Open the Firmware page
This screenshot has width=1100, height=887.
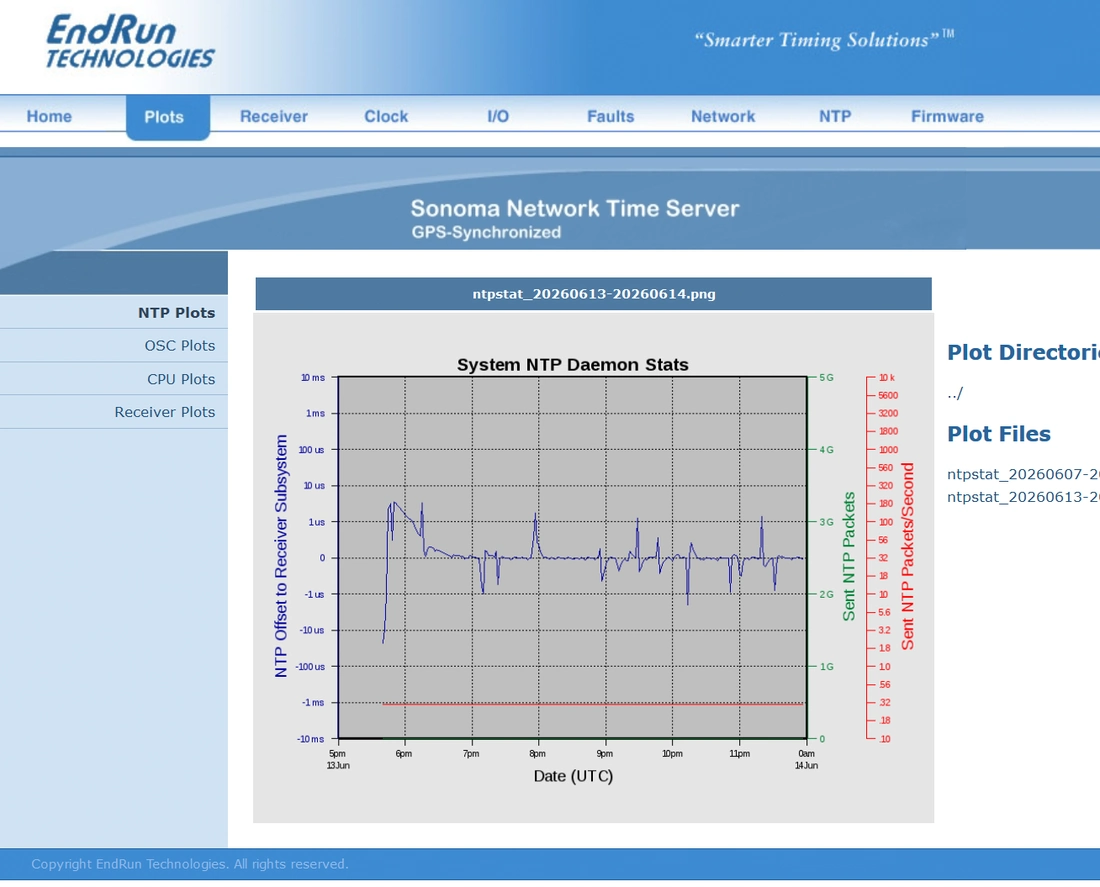947,116
